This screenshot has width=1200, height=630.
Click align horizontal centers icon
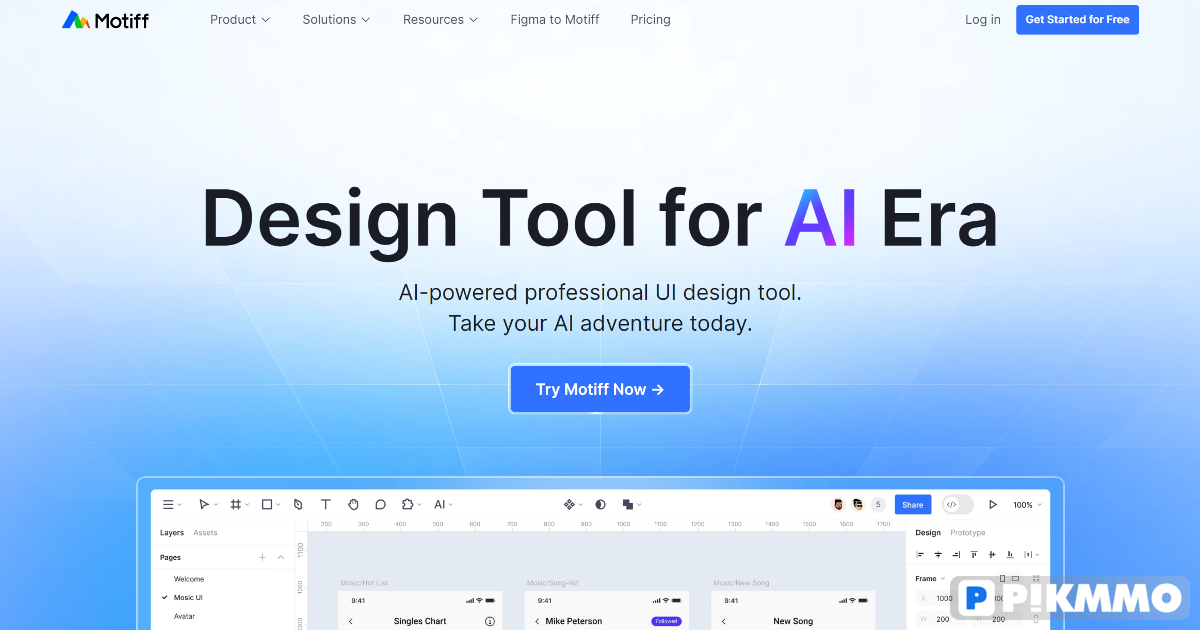(938, 554)
